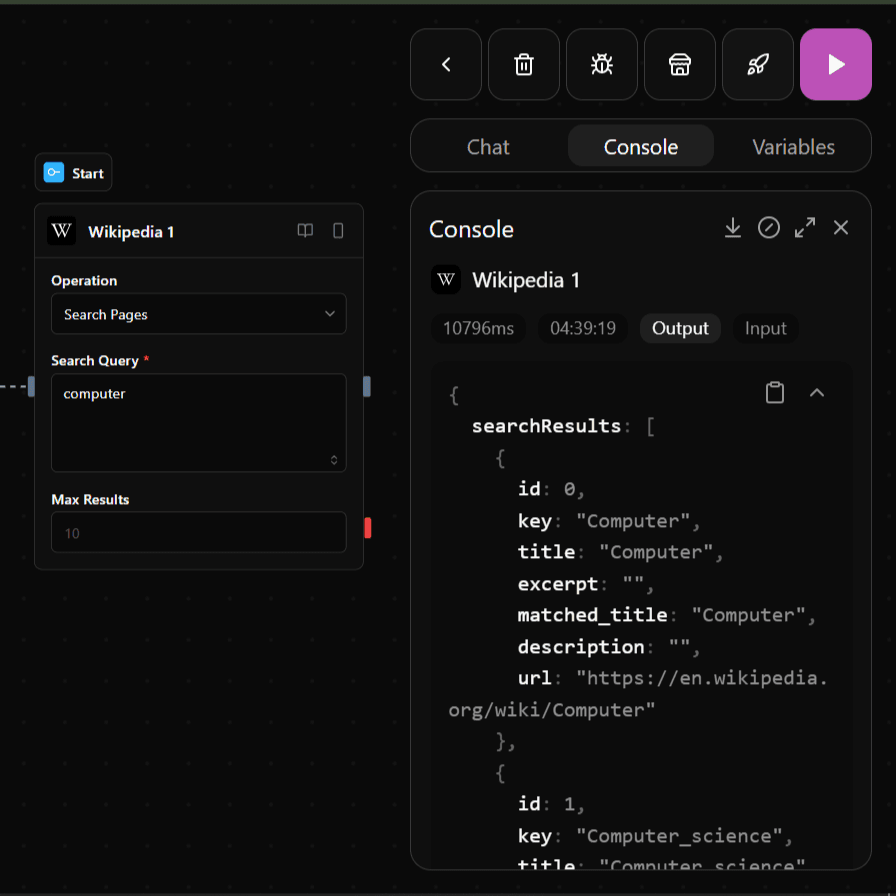This screenshot has width=896, height=896.
Task: Open the store icon in the toolbar
Action: (x=680, y=65)
